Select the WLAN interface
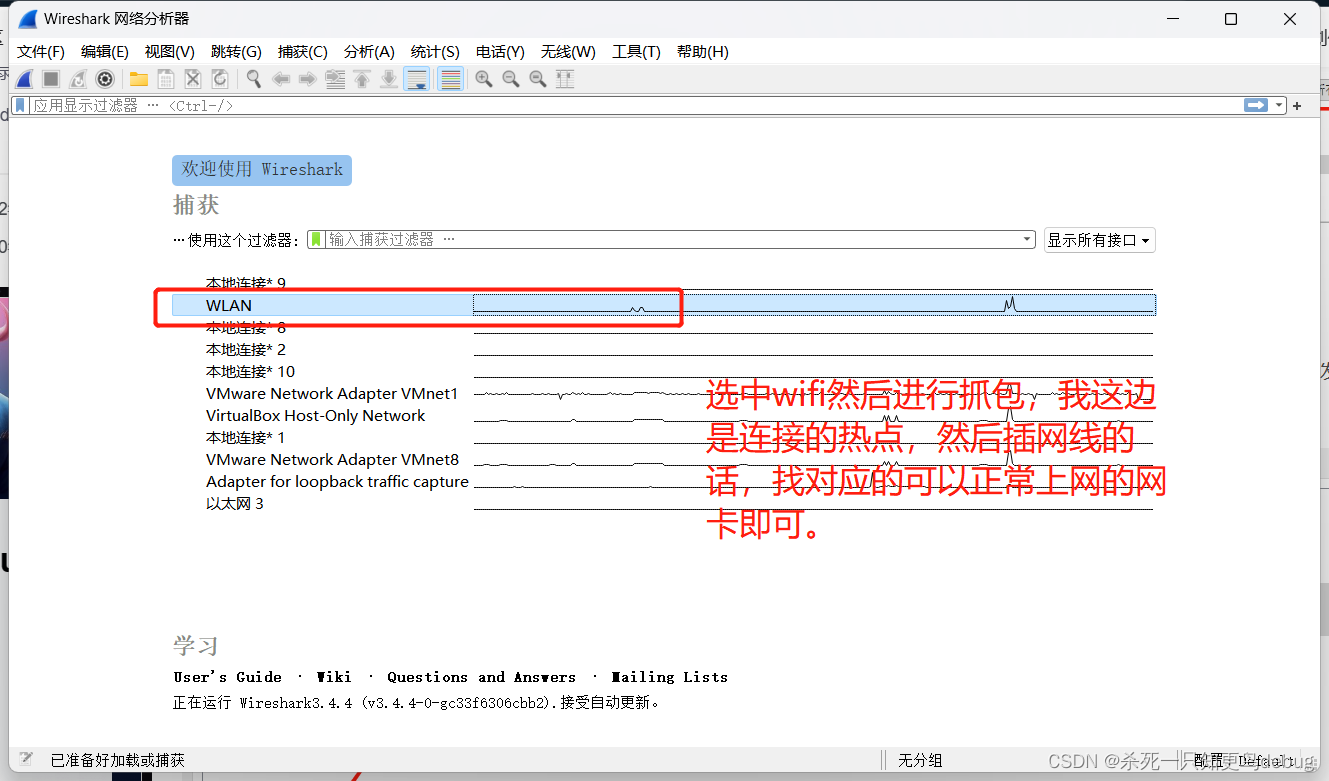1329x781 pixels. click(664, 305)
